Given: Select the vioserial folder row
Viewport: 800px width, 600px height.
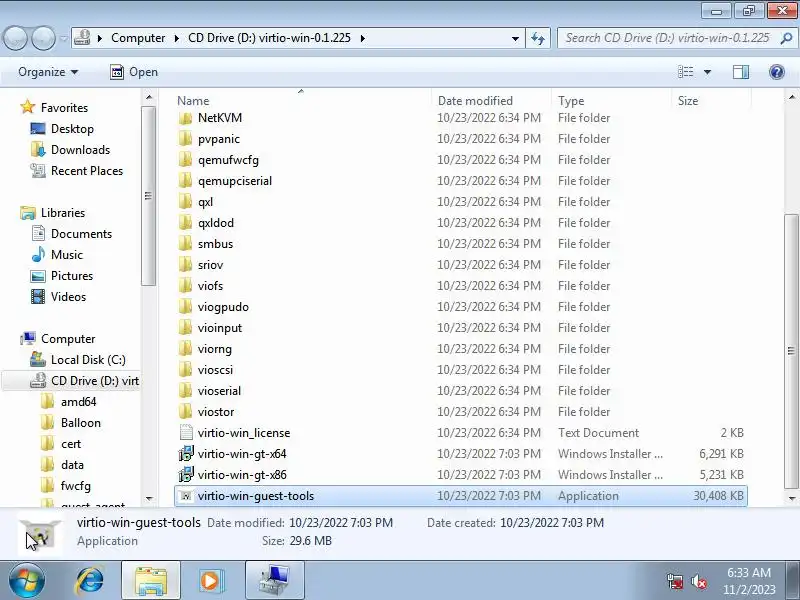Looking at the screenshot, I should click(x=461, y=391).
